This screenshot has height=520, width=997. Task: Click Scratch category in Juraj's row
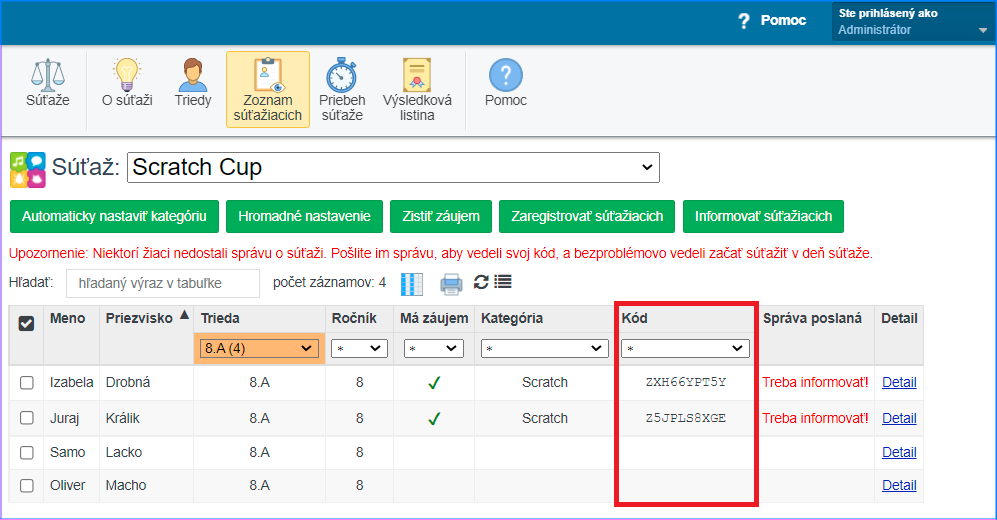click(x=545, y=418)
